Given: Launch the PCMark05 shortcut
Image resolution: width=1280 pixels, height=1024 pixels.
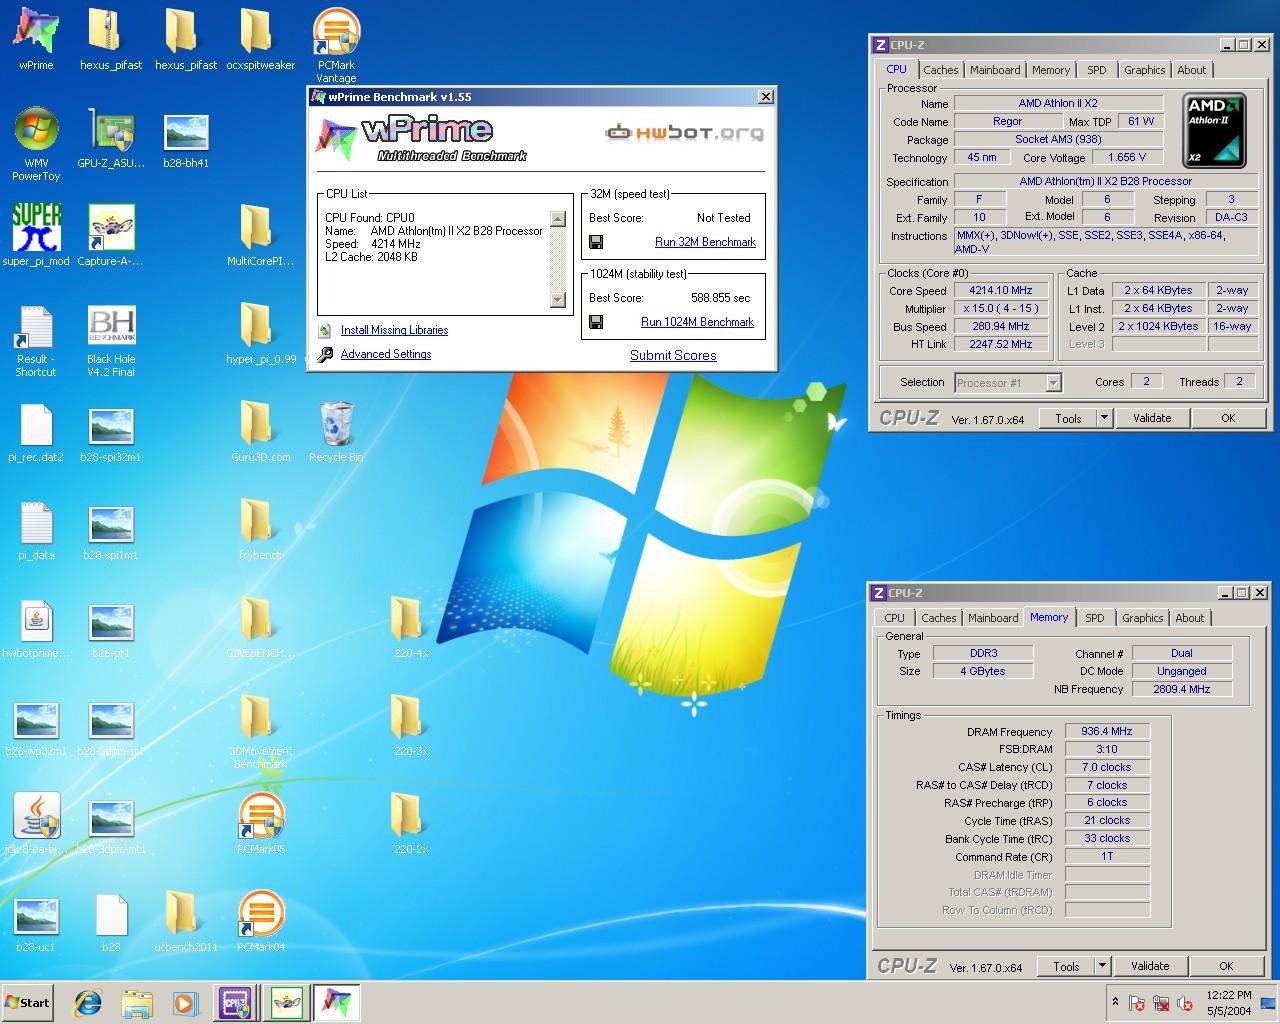Looking at the screenshot, I should coord(260,823).
